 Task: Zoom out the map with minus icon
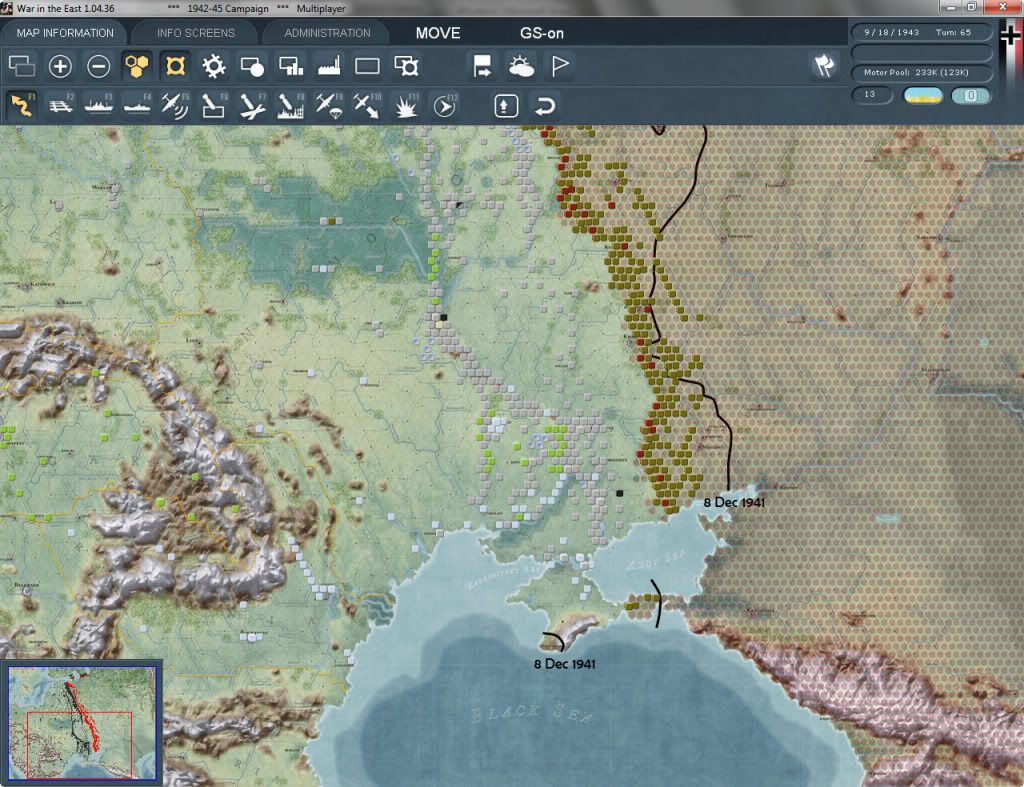[x=99, y=66]
